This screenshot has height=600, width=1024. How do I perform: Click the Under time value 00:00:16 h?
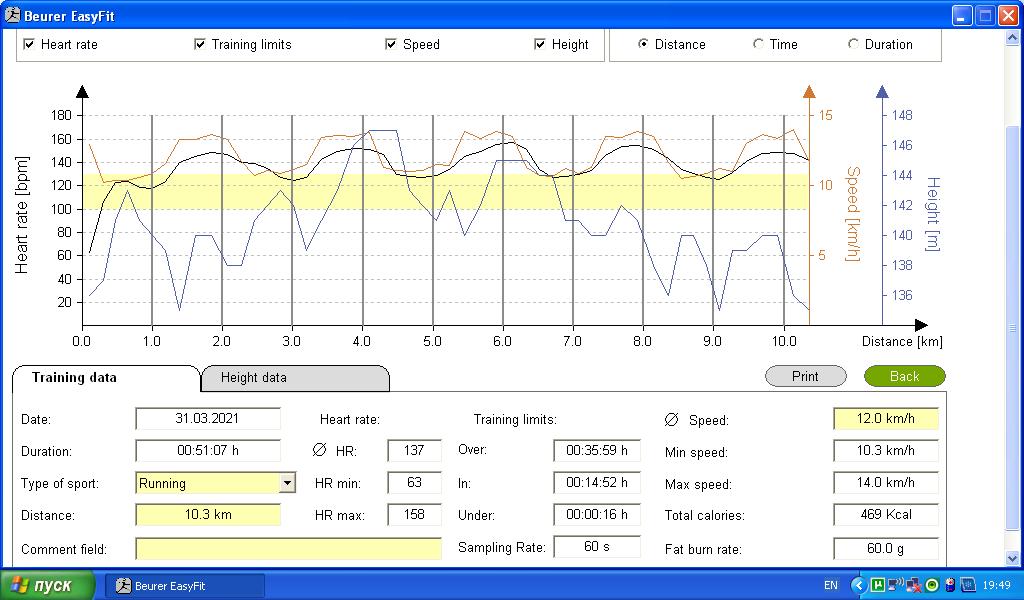tap(597, 514)
